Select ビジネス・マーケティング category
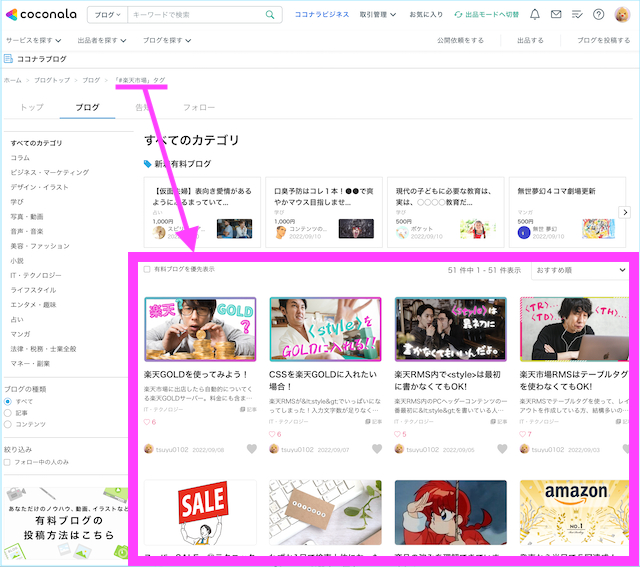Image resolution: width=640 pixels, height=567 pixels. point(49,172)
